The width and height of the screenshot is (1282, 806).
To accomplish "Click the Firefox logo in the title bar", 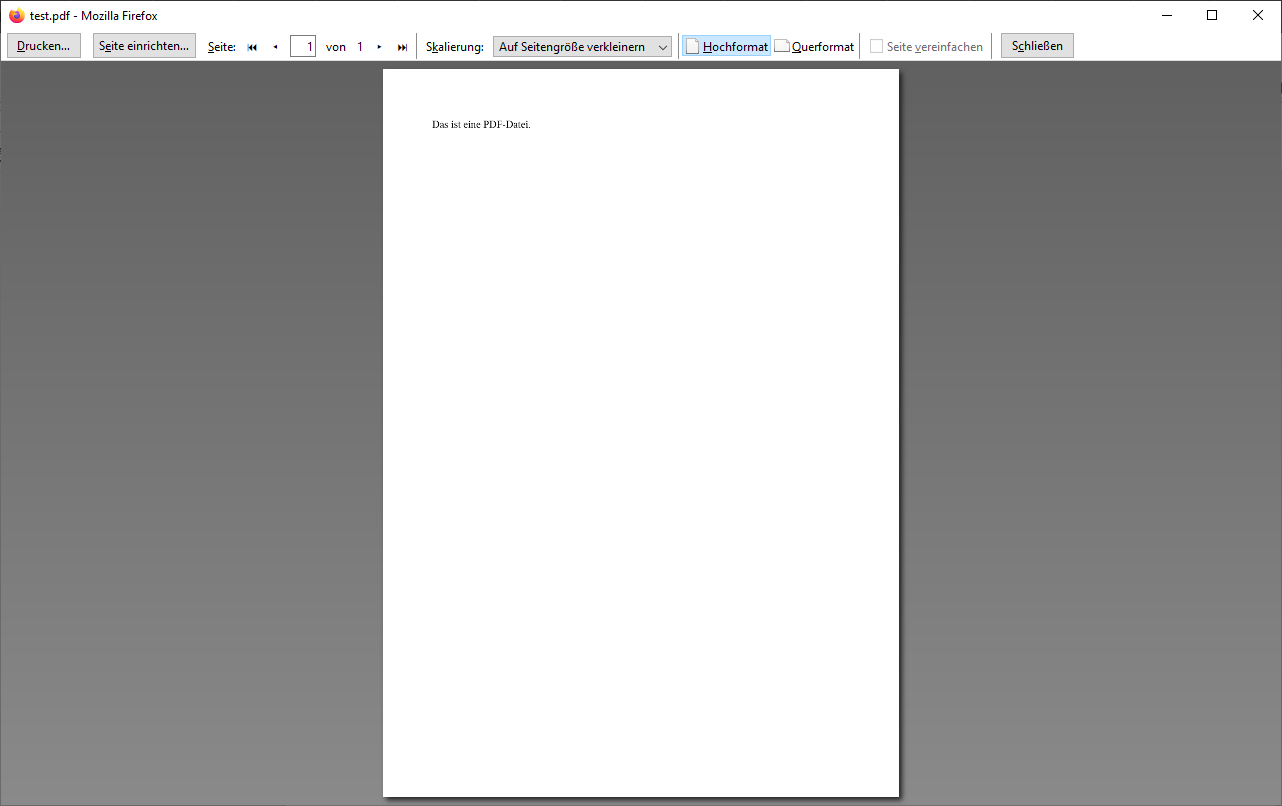I will click(16, 15).
